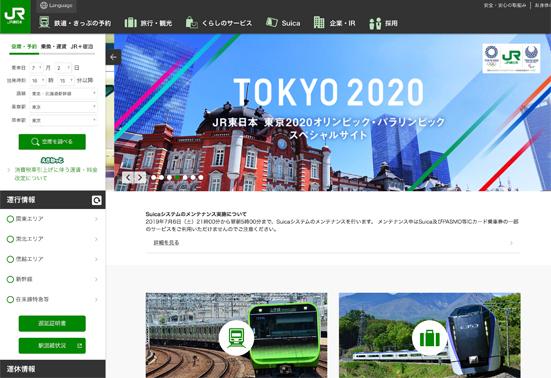Open the 乗車駅 boarding station dropdown
The image size is (551, 378).
64,107
